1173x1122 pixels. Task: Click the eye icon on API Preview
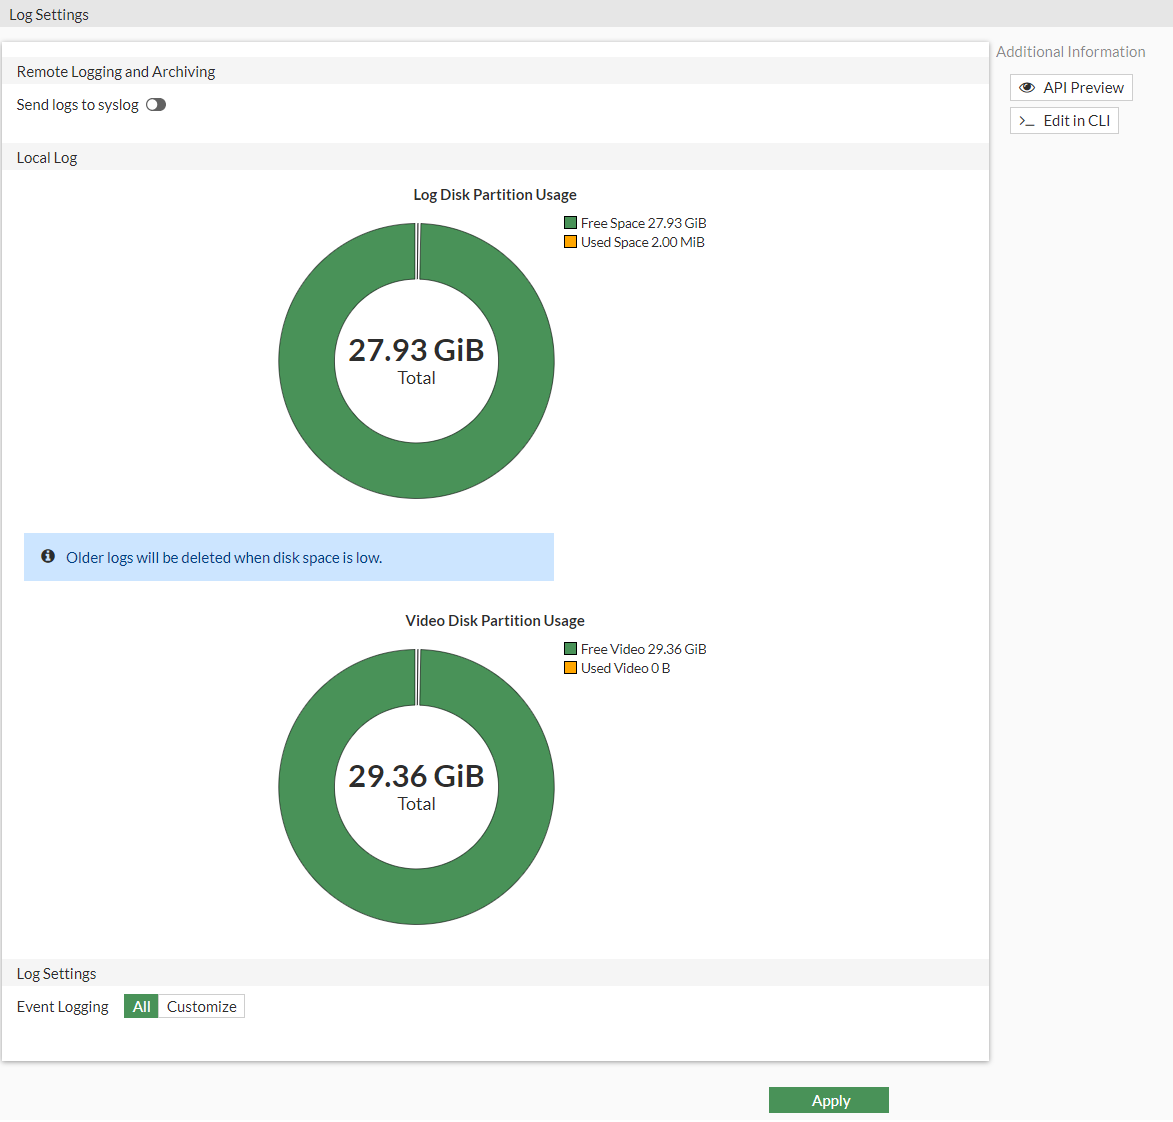(x=1027, y=87)
